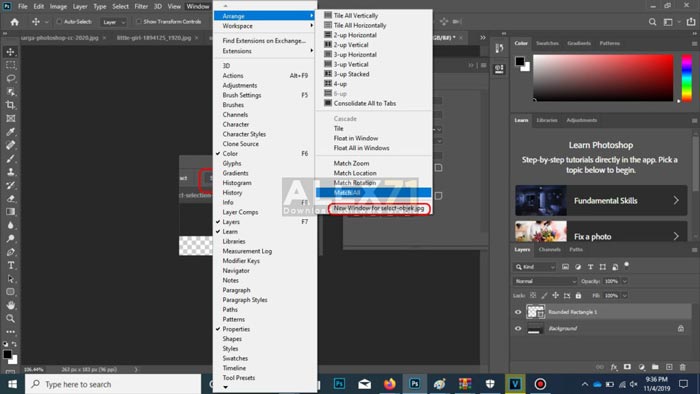Toggle the Auto-Select checkbox
The image size is (700, 394).
[59, 21]
